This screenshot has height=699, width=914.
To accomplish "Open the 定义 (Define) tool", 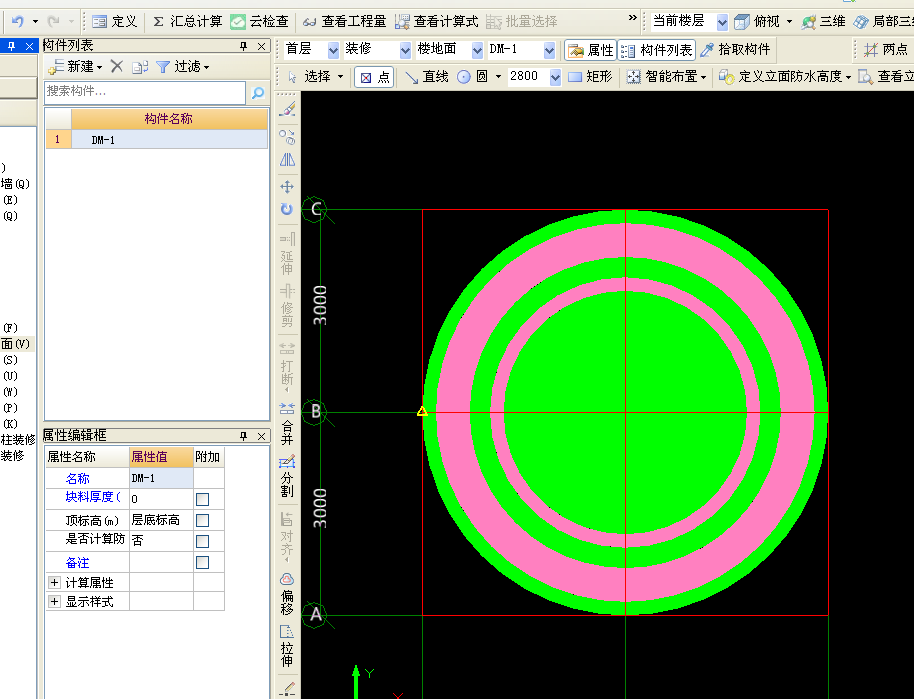I will 115,22.
